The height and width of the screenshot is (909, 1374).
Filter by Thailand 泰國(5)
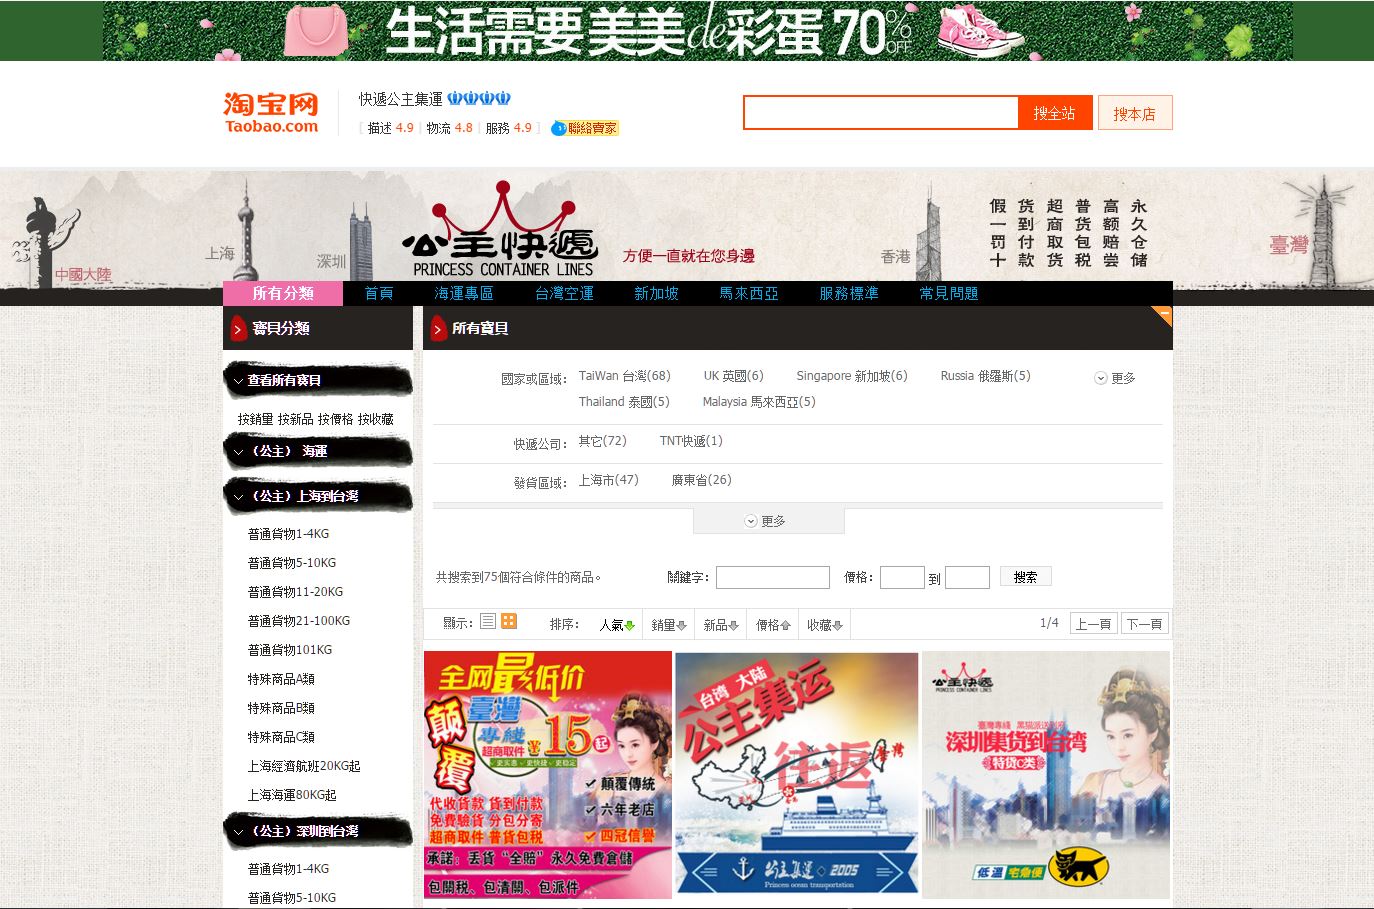[x=624, y=402]
